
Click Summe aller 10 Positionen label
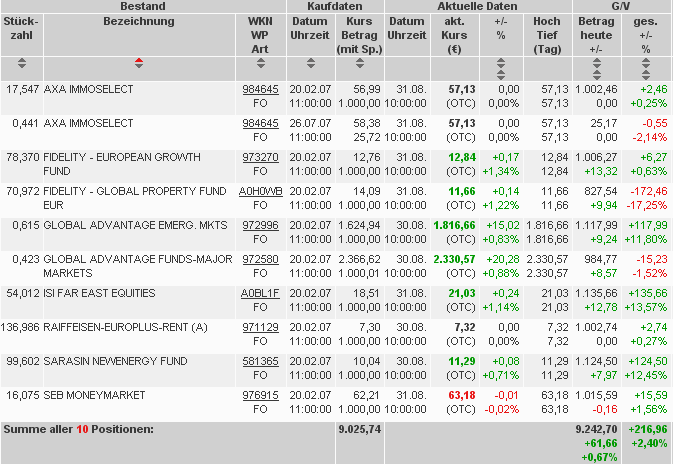(x=79, y=429)
